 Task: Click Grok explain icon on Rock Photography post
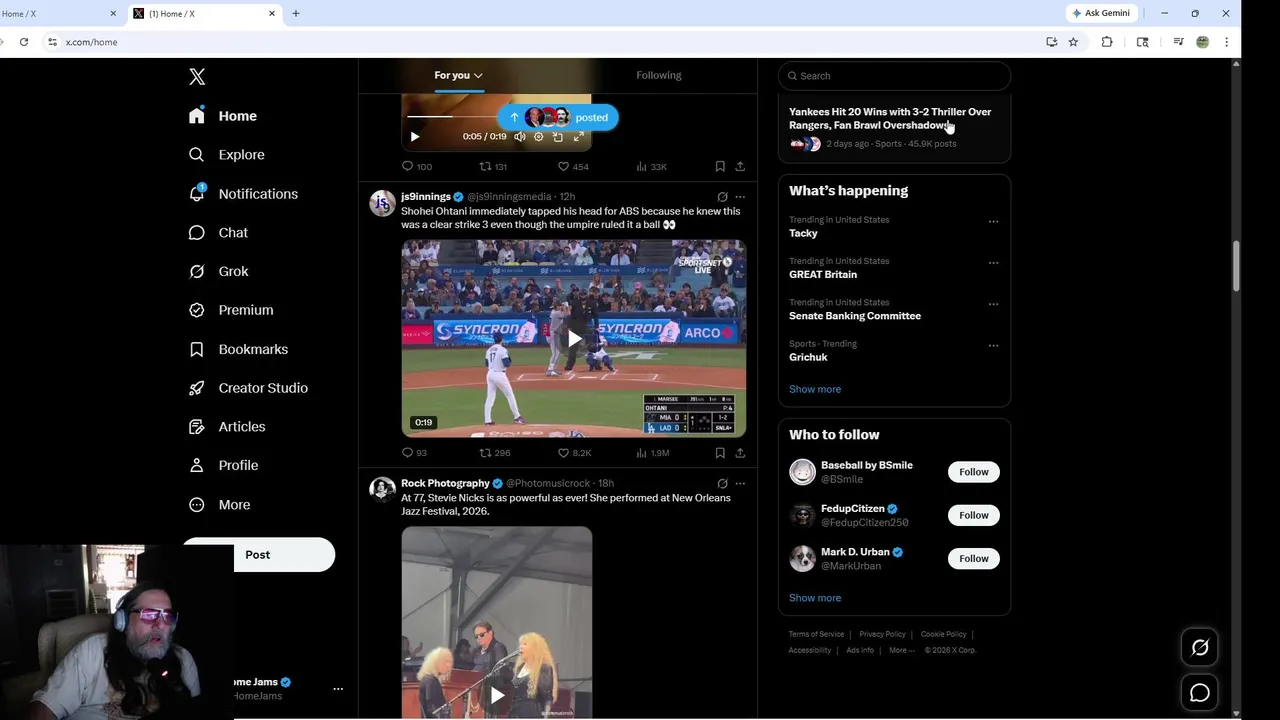(722, 484)
